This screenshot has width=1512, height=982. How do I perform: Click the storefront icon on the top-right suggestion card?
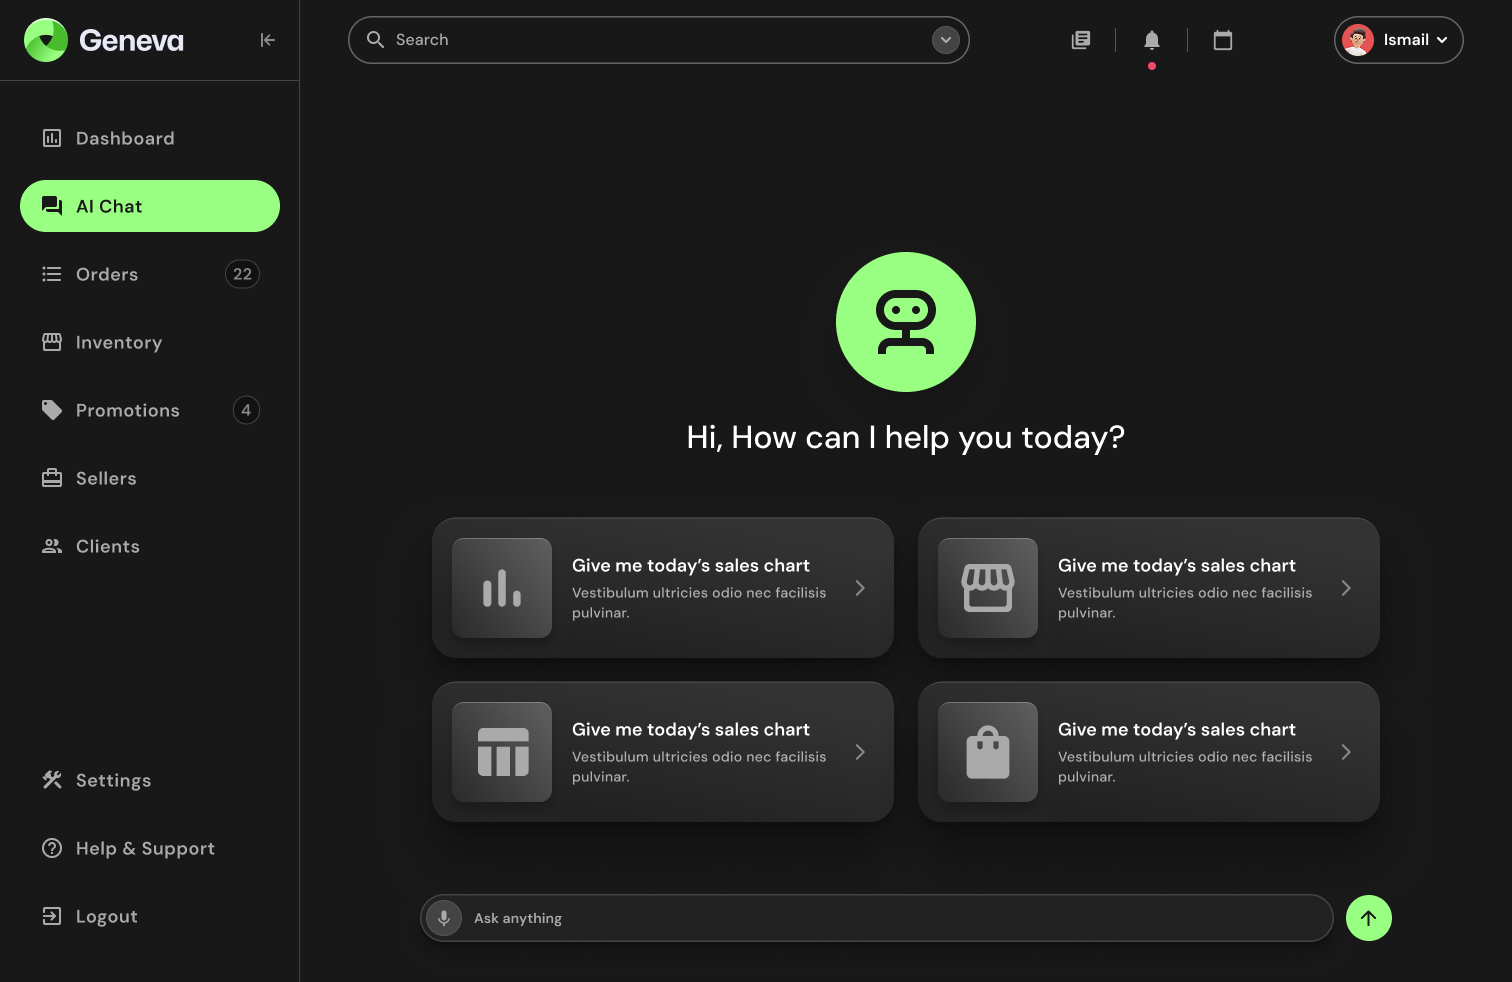click(987, 588)
